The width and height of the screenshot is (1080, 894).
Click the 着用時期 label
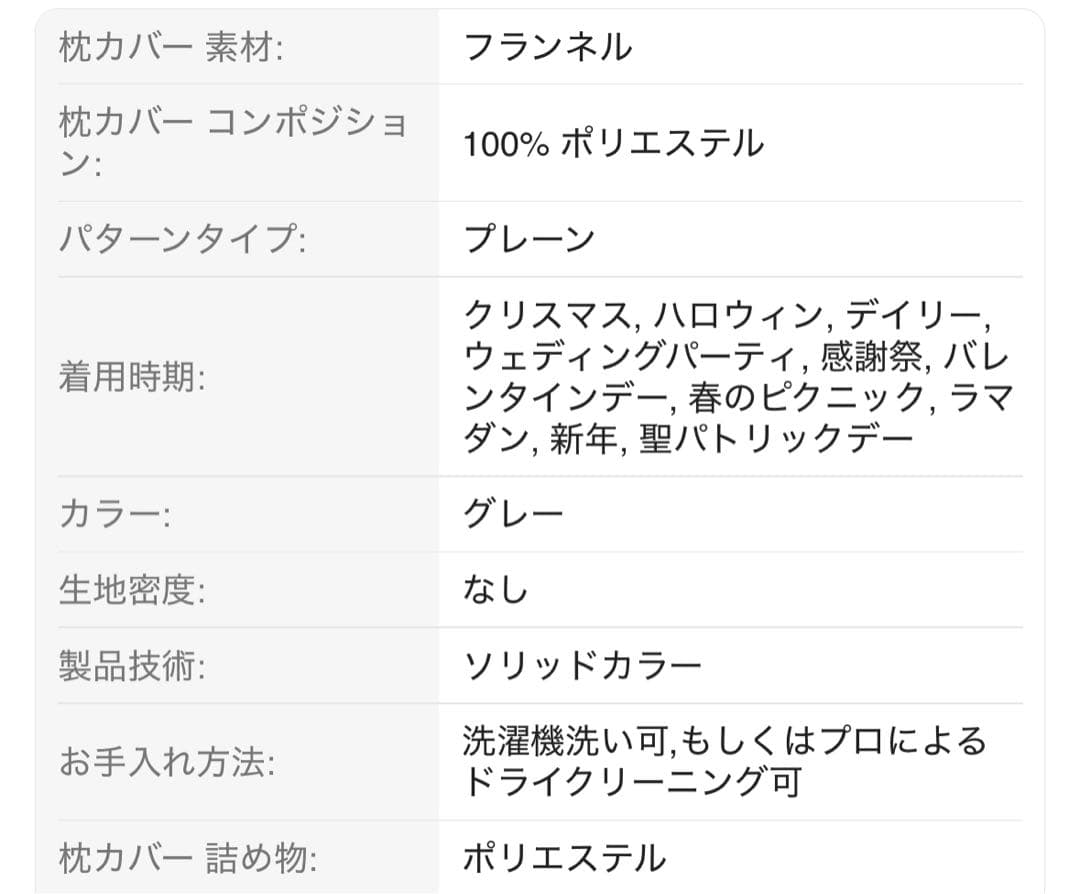coord(131,379)
